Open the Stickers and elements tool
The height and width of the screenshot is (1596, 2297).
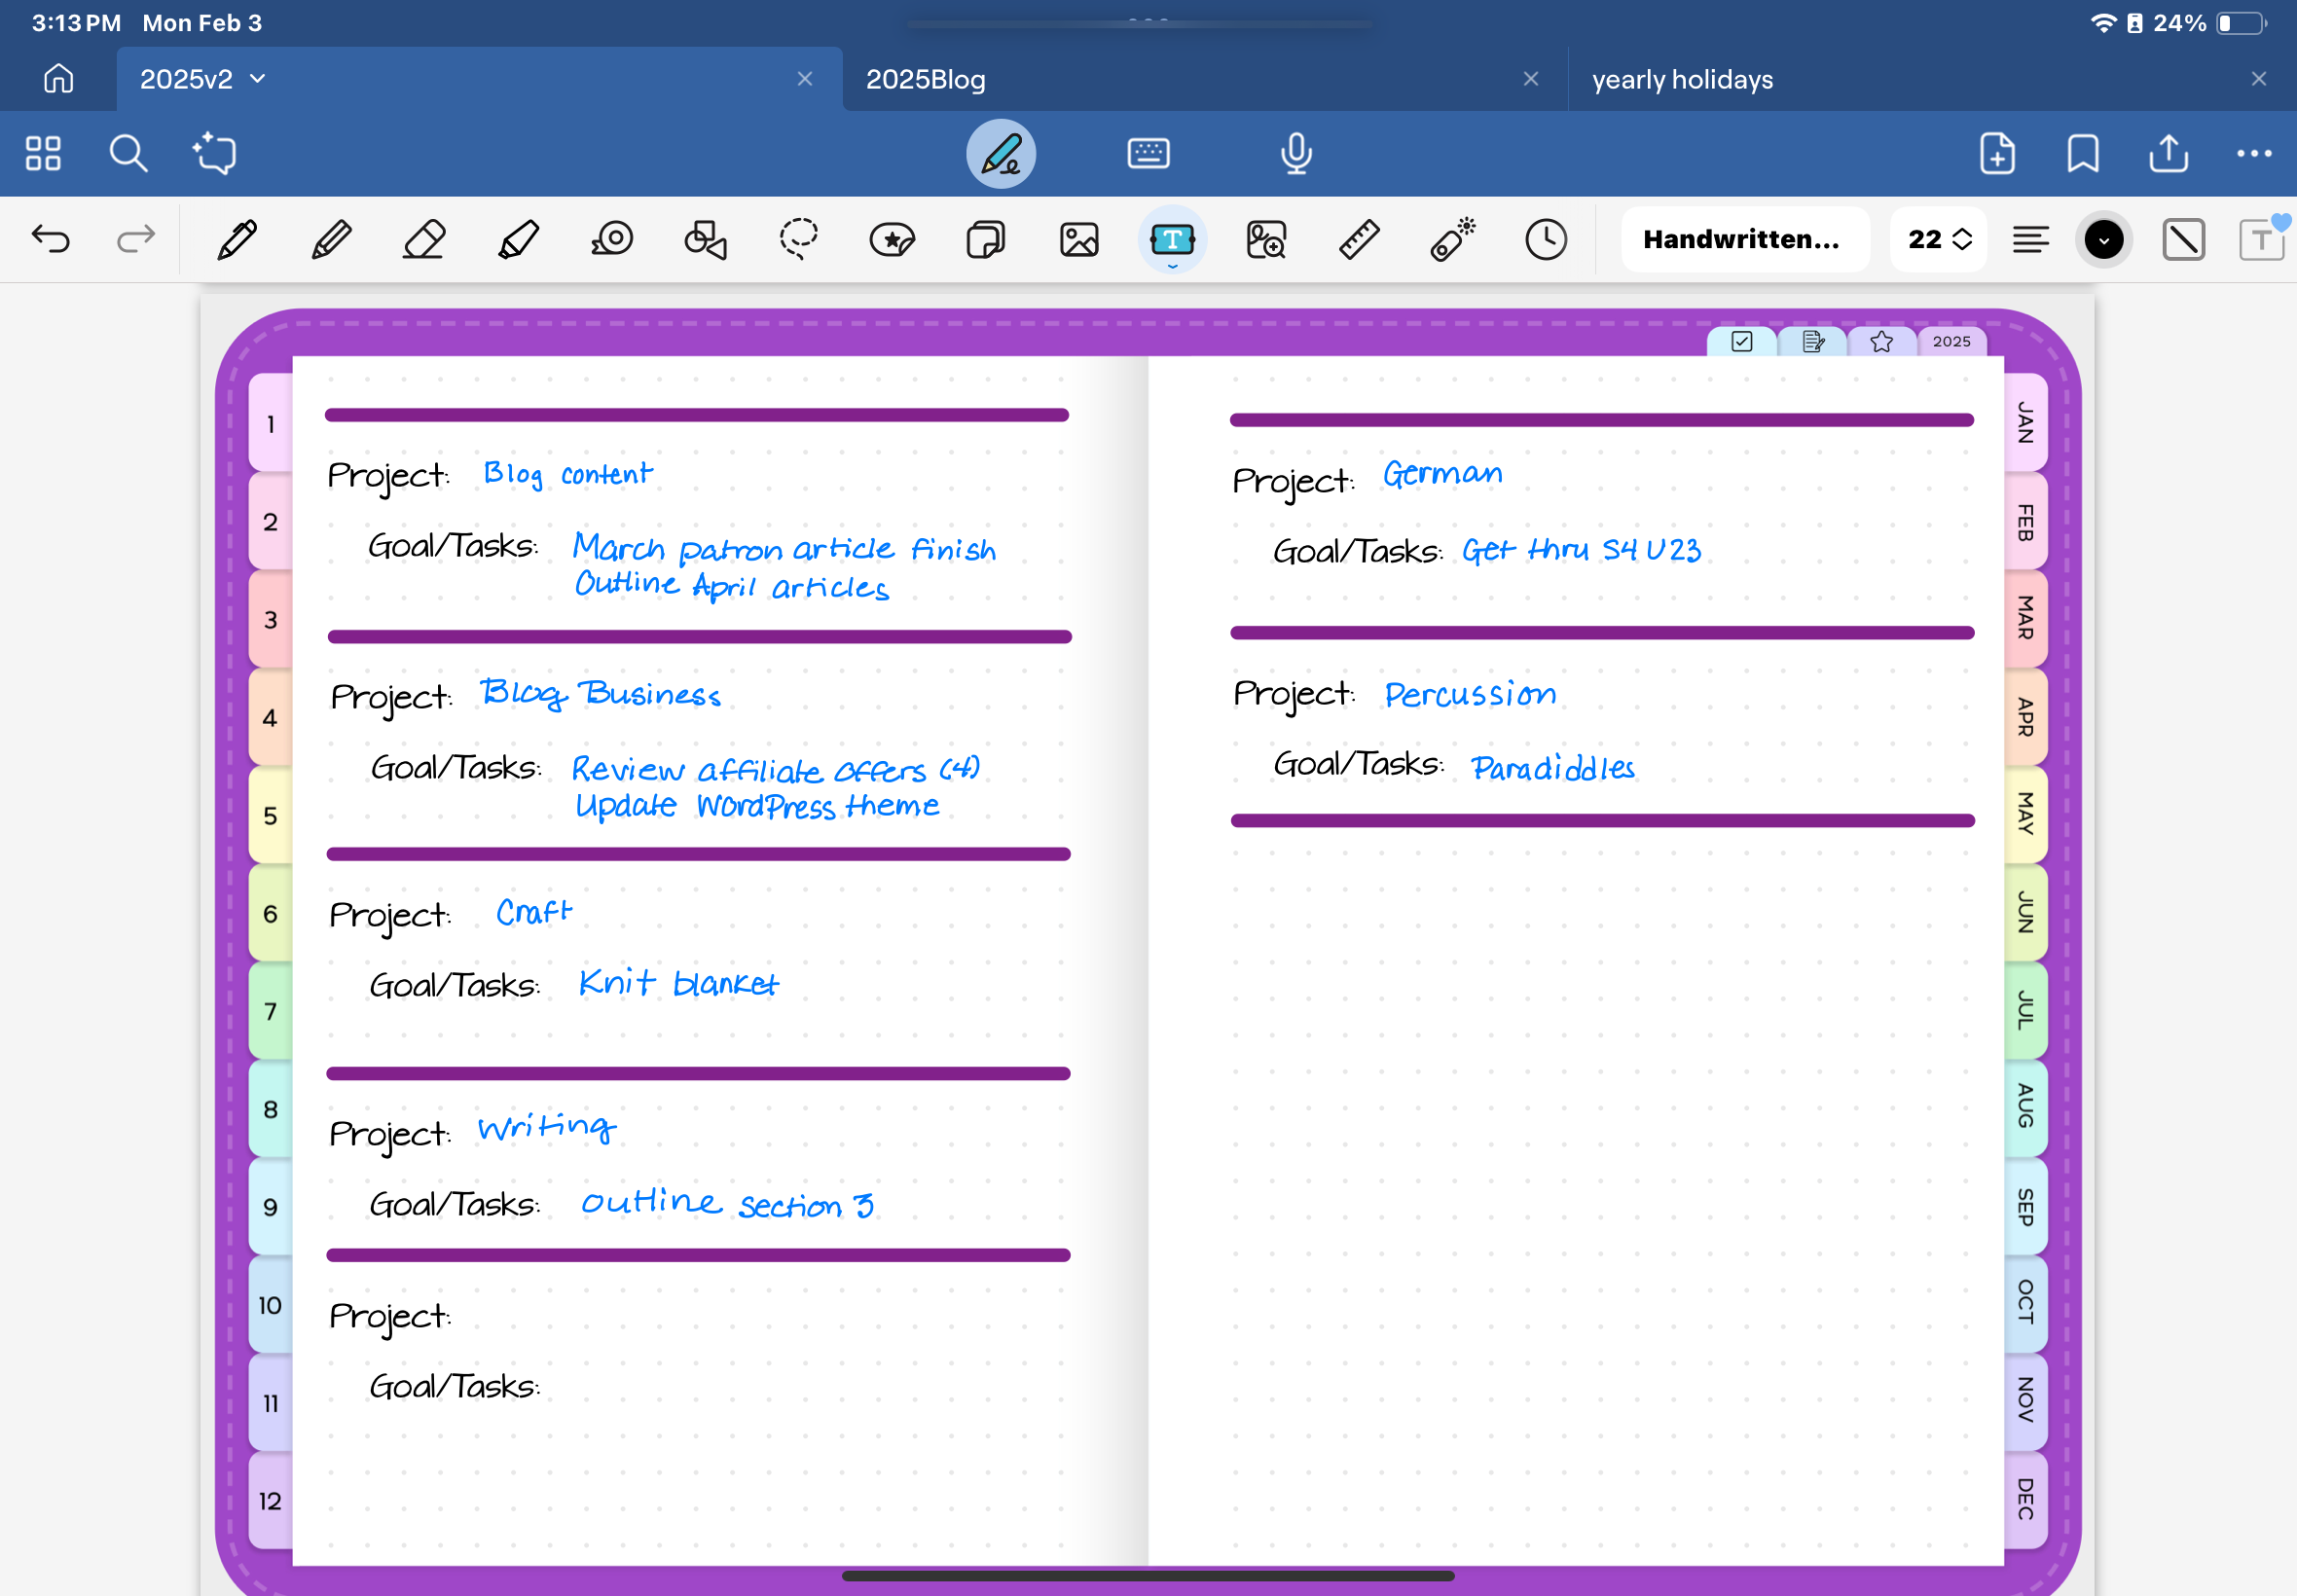click(x=892, y=240)
